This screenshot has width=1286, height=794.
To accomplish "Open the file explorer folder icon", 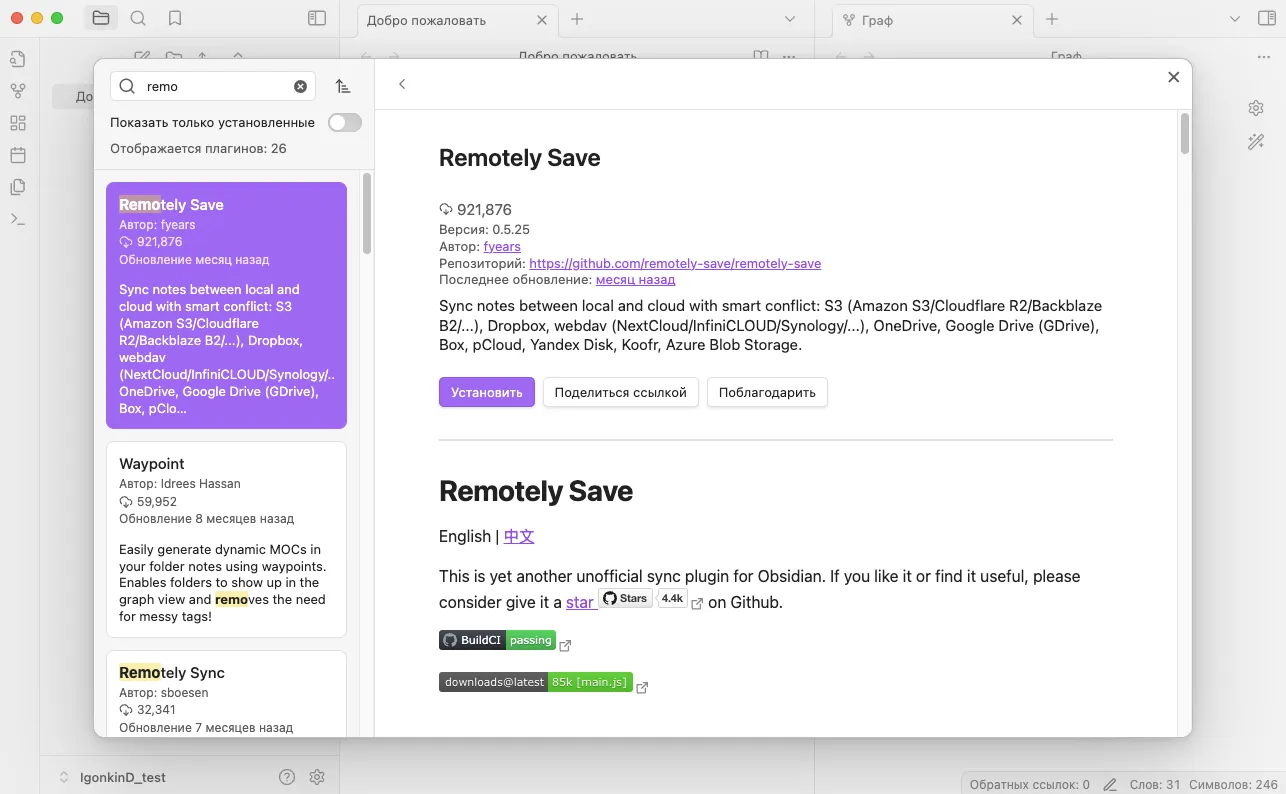I will [100, 18].
